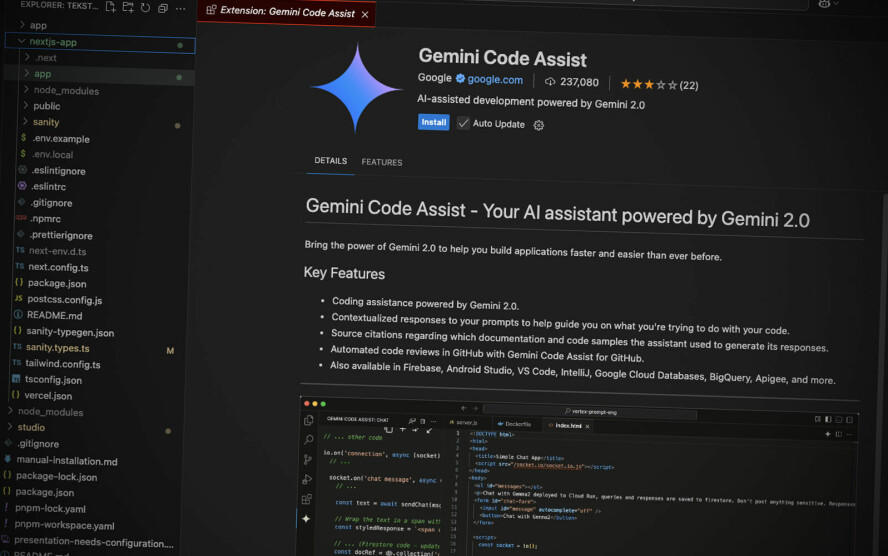Open the vercel.json file

pos(48,396)
